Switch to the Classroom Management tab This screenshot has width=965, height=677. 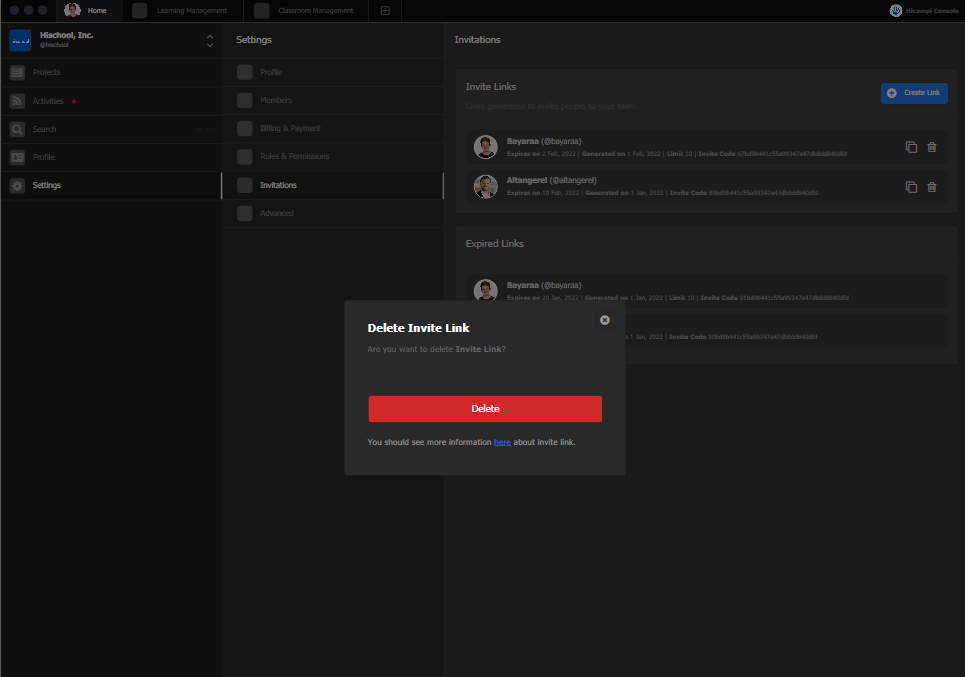[315, 11]
